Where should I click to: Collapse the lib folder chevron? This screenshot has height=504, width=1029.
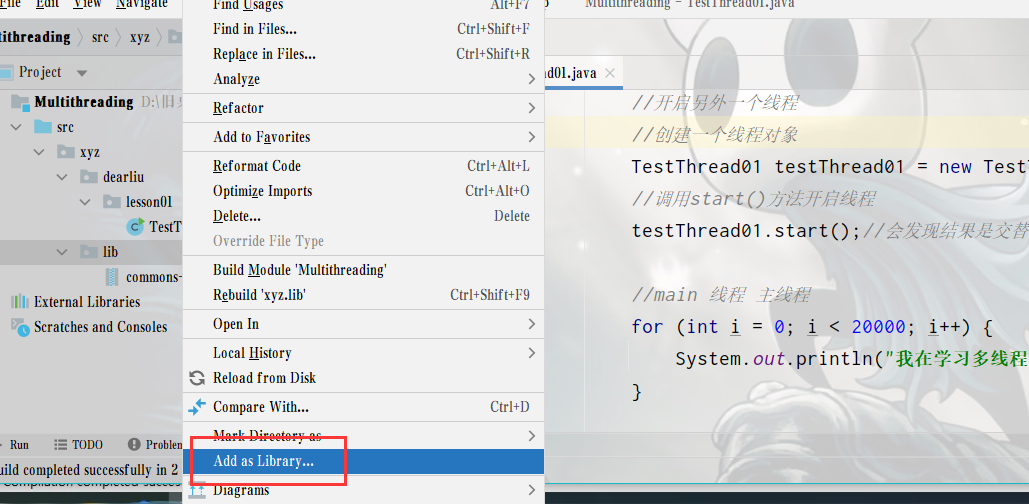(x=62, y=252)
